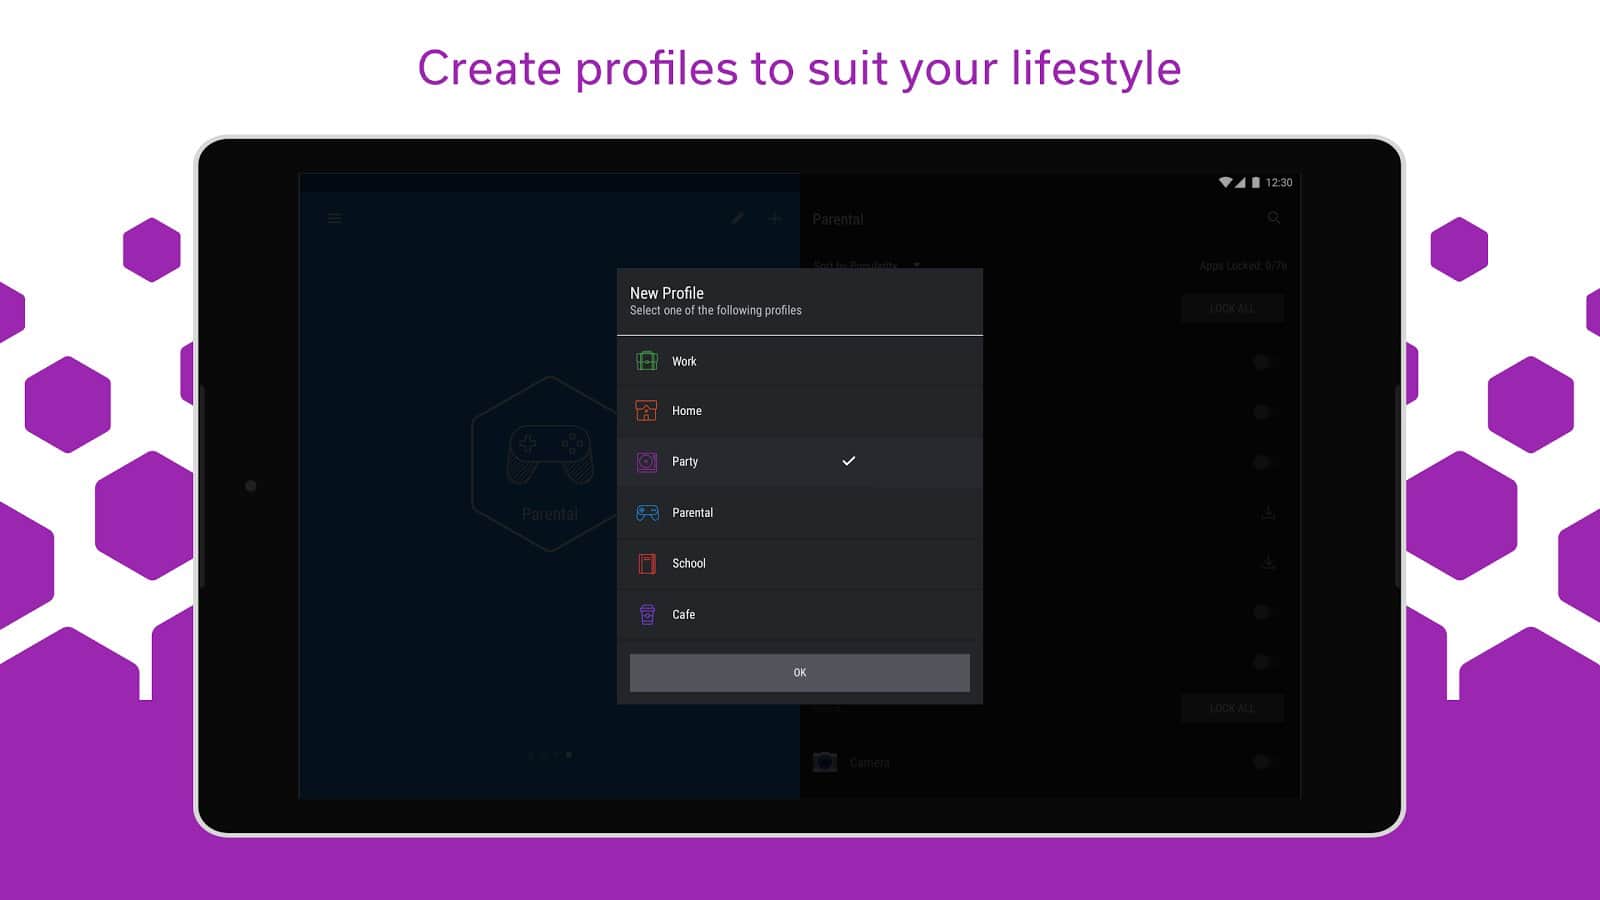
Task: Click the battery icon in status bar
Action: point(1256,183)
